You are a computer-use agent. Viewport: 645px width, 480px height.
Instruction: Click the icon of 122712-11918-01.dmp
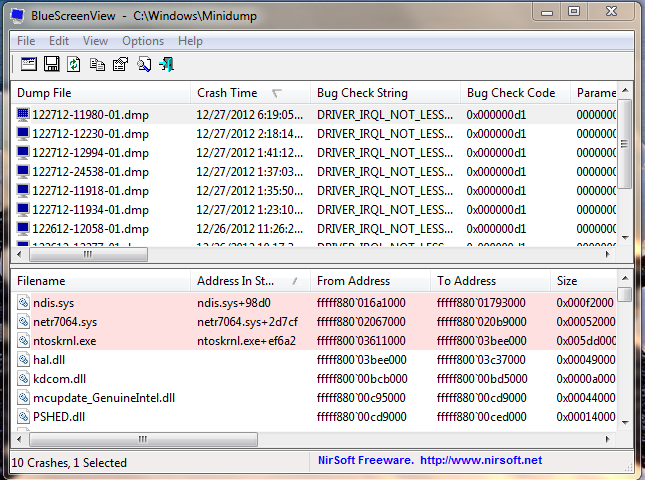tap(23, 191)
